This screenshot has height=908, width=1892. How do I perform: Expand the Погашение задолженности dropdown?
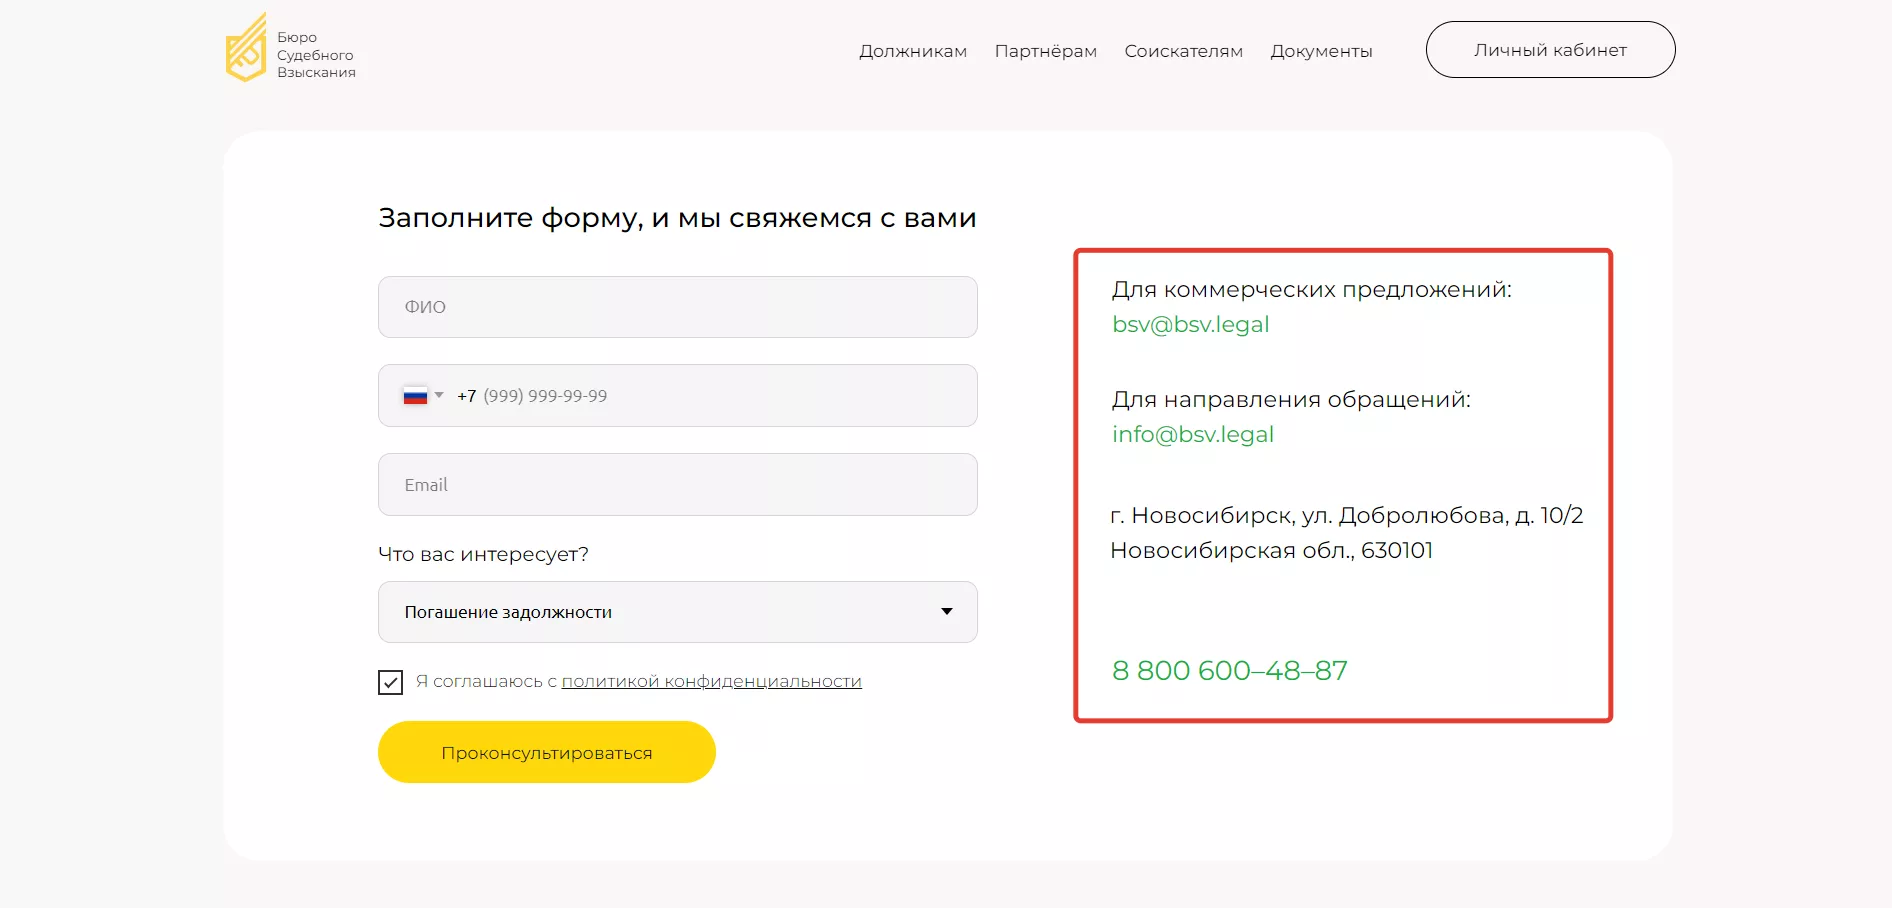coord(678,612)
